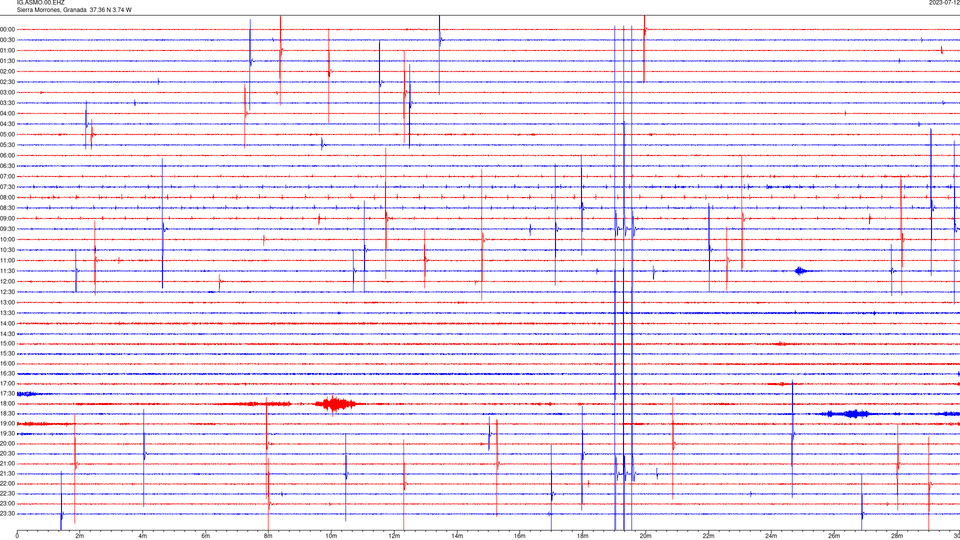The image size is (960, 540).
Task: Select the 05:00 time row label
Action: (7, 134)
